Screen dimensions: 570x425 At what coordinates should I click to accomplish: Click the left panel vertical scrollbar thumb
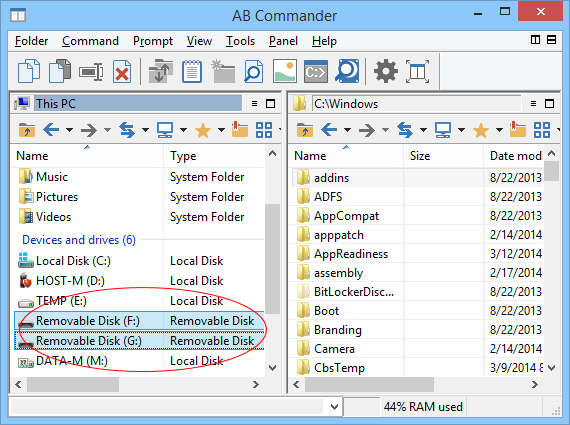coord(272,258)
